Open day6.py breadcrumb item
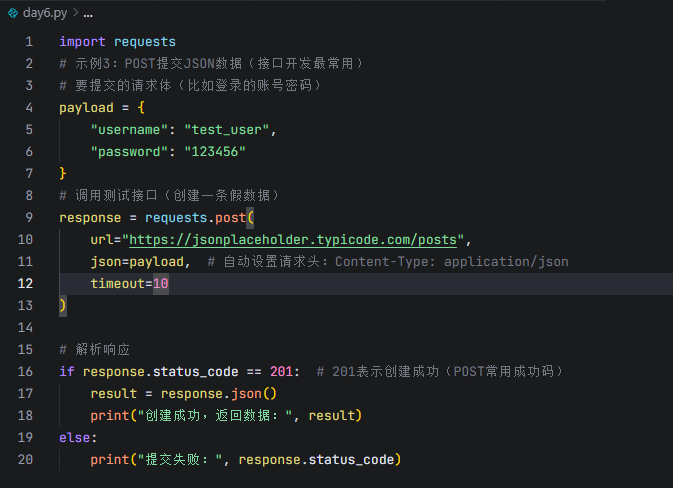This screenshot has width=673, height=488. tap(45, 13)
